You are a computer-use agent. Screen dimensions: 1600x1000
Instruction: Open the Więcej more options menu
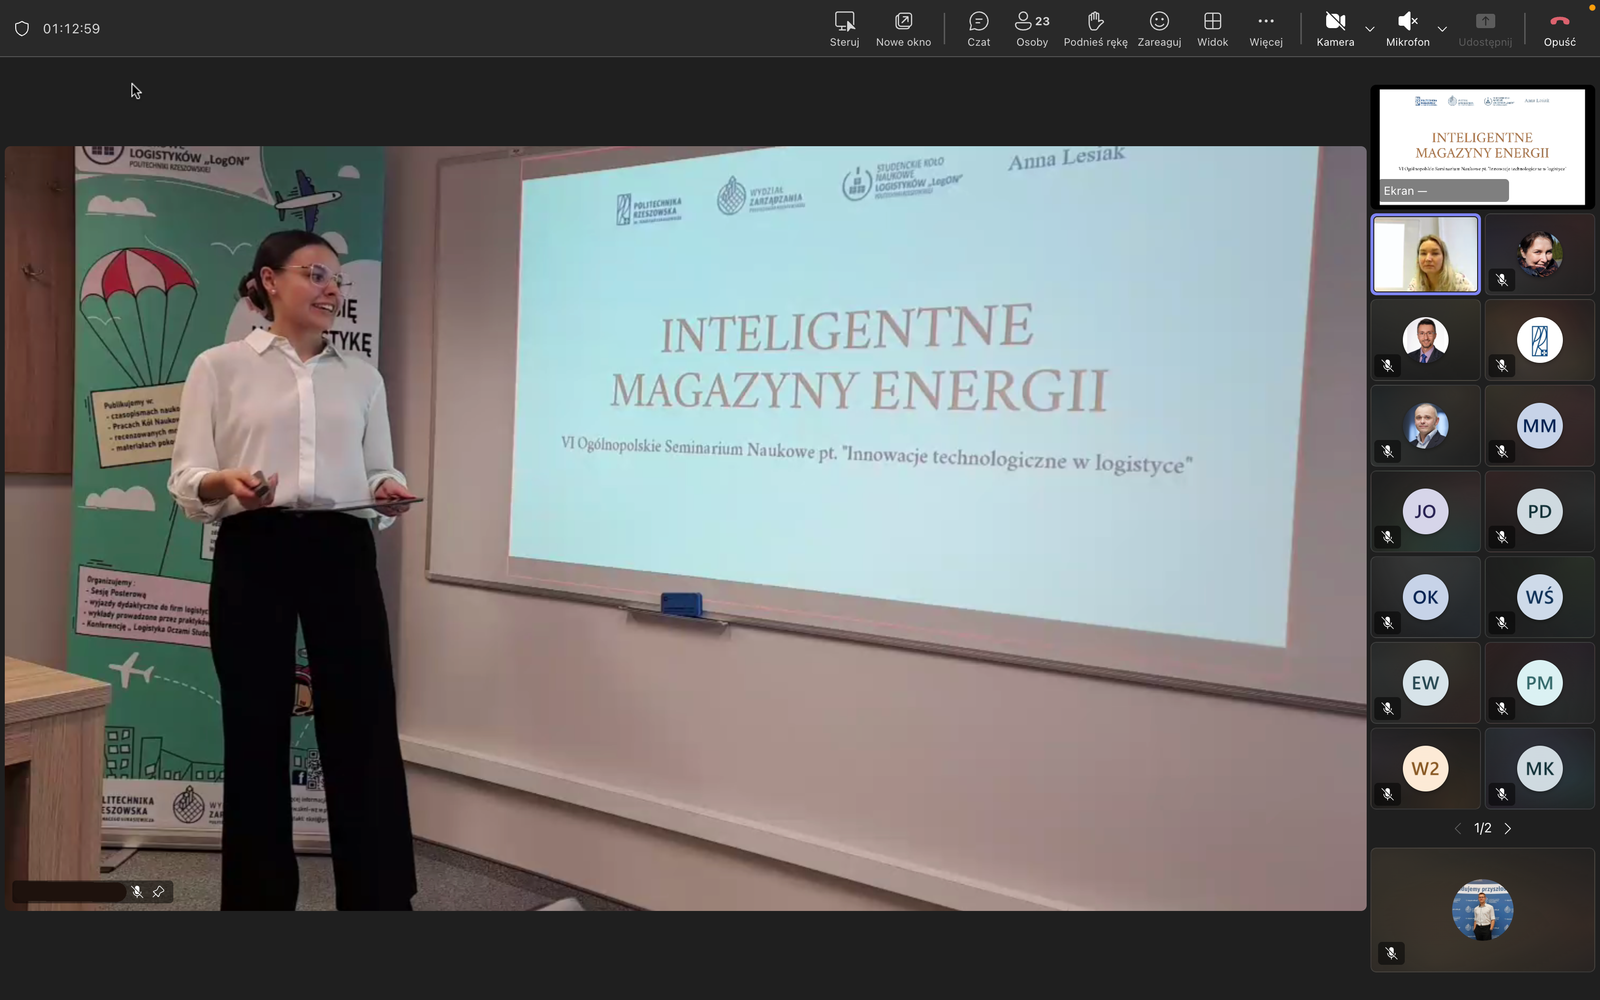point(1265,29)
